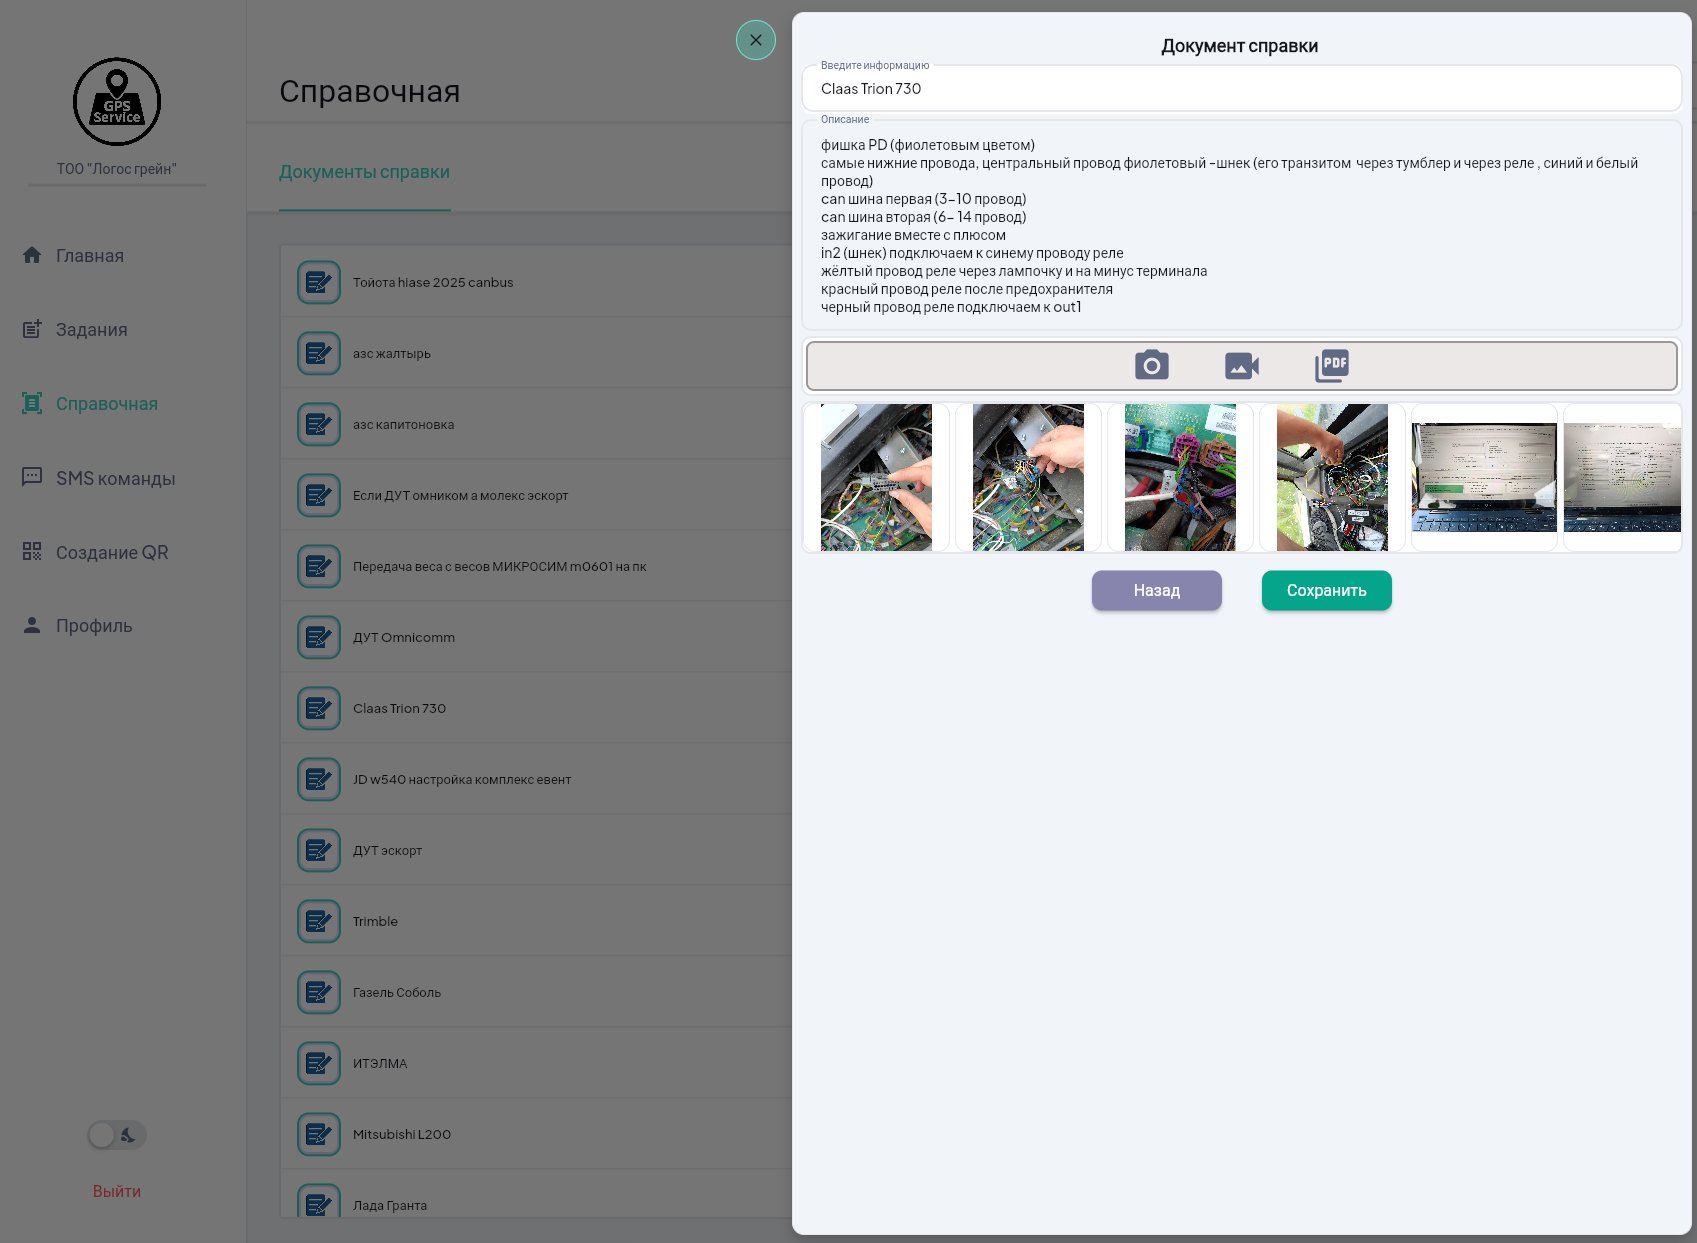
Task: Click the GPS Service logo
Action: pos(117,101)
